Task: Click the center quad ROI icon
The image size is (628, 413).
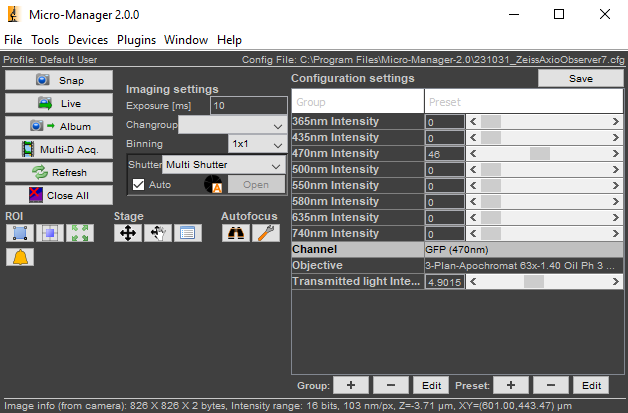Action: click(x=50, y=233)
